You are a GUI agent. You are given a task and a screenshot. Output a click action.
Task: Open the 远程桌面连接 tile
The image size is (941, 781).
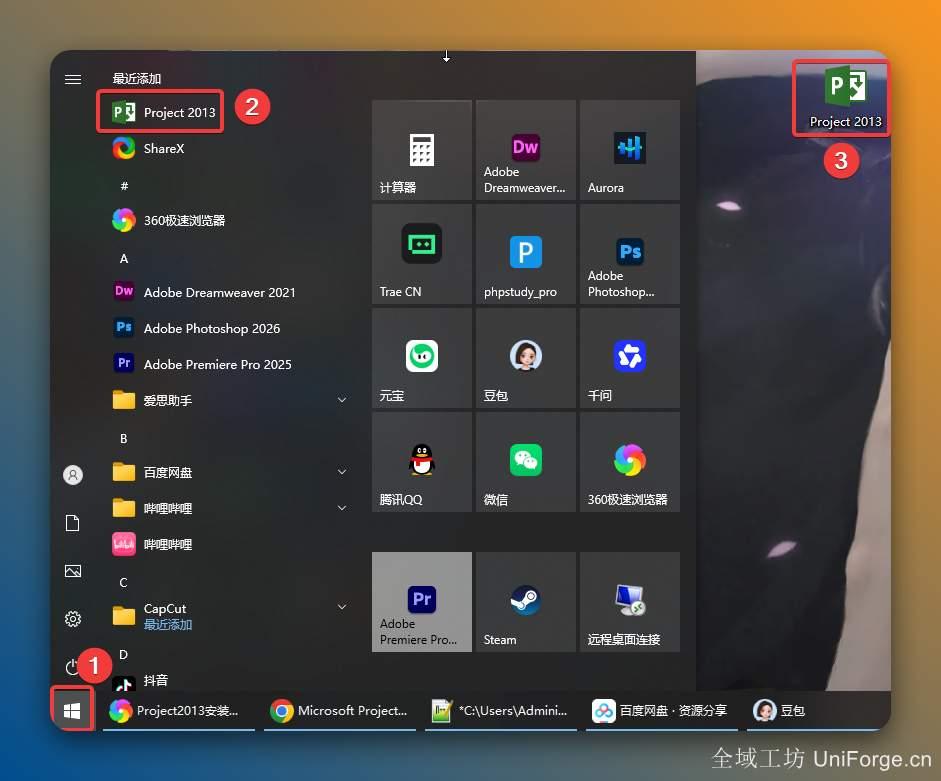coord(630,602)
